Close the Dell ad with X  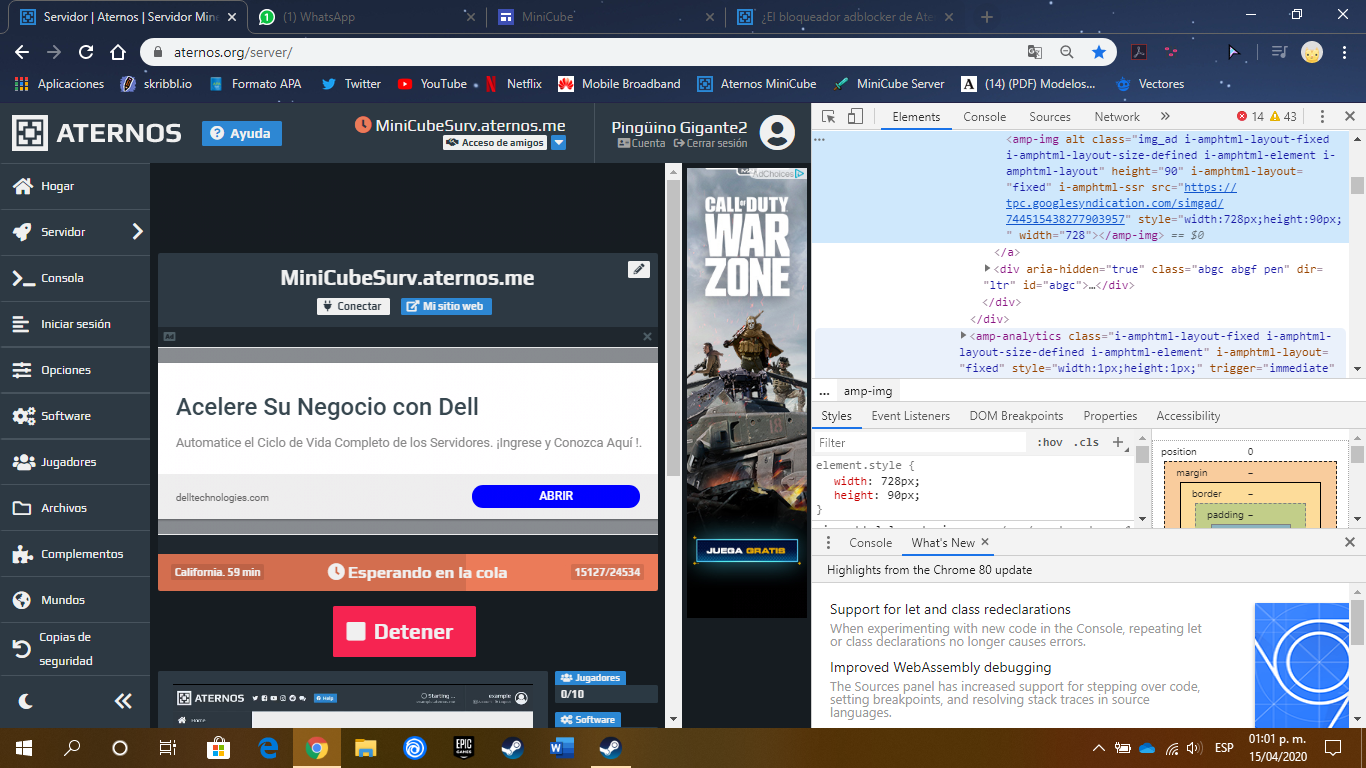coord(647,337)
